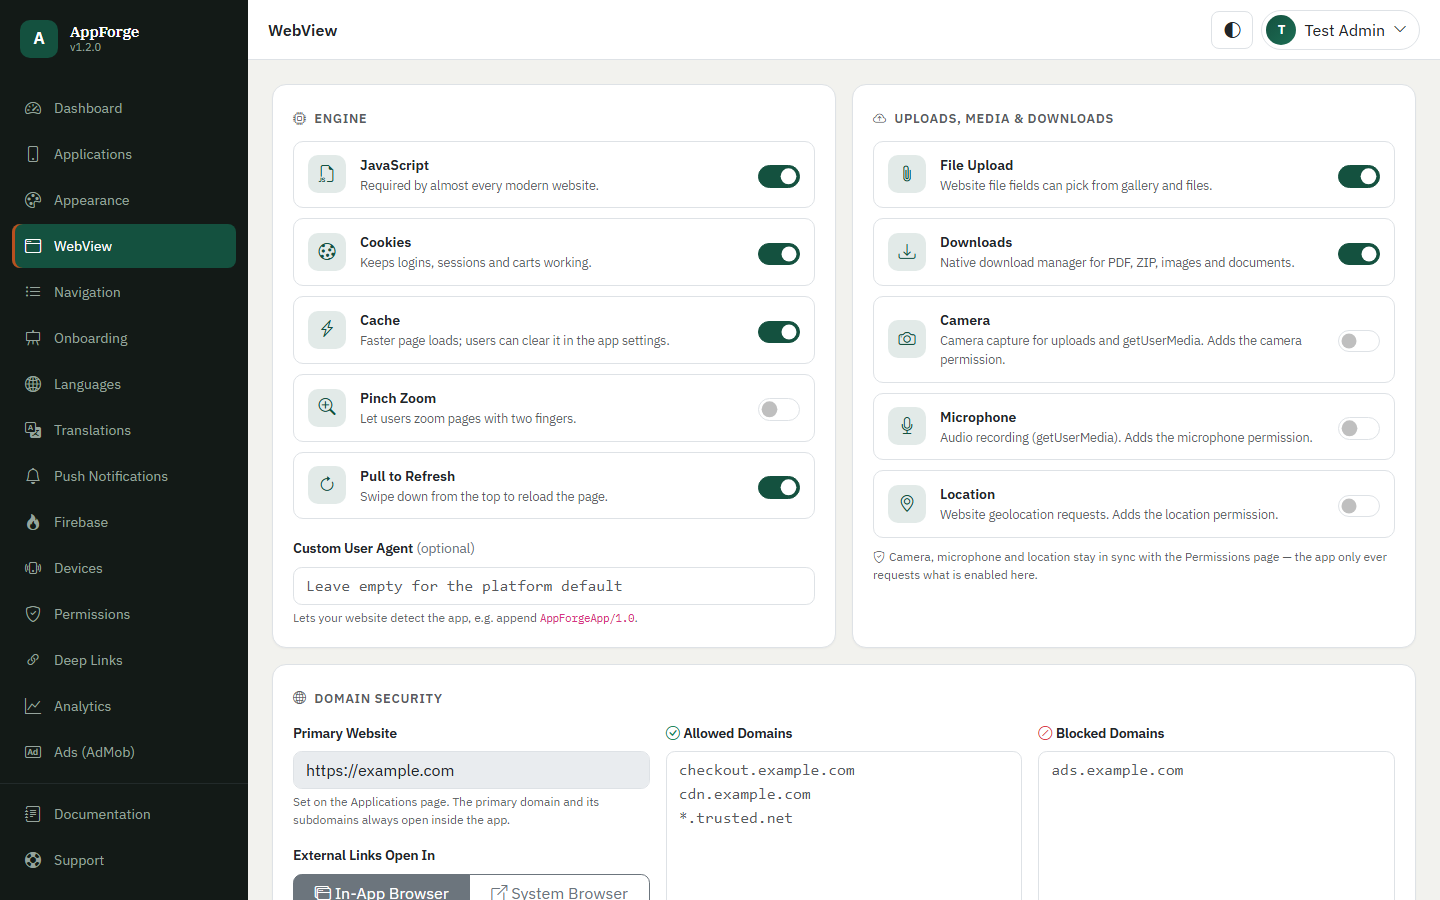This screenshot has width=1440, height=900.
Task: Disable the File Upload toggle
Action: [x=1359, y=176]
